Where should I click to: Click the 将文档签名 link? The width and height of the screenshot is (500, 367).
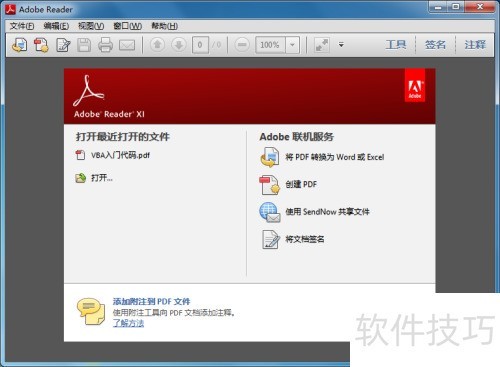[x=304, y=239]
